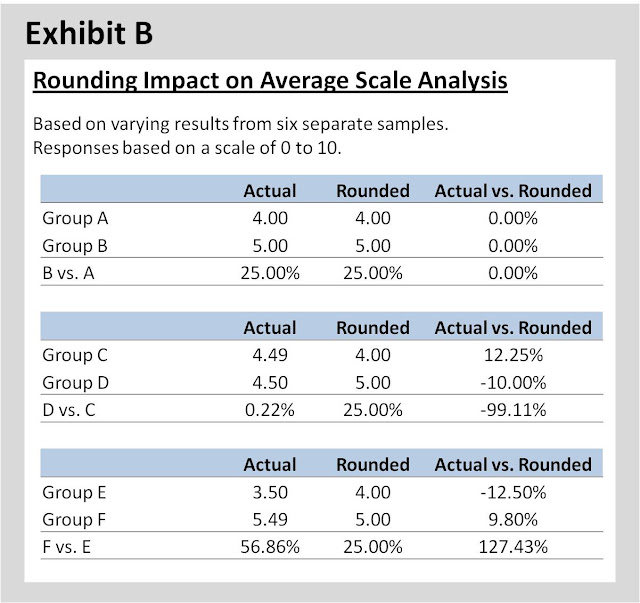Click the Group F row label
This screenshot has height=603, width=640.
point(74,520)
